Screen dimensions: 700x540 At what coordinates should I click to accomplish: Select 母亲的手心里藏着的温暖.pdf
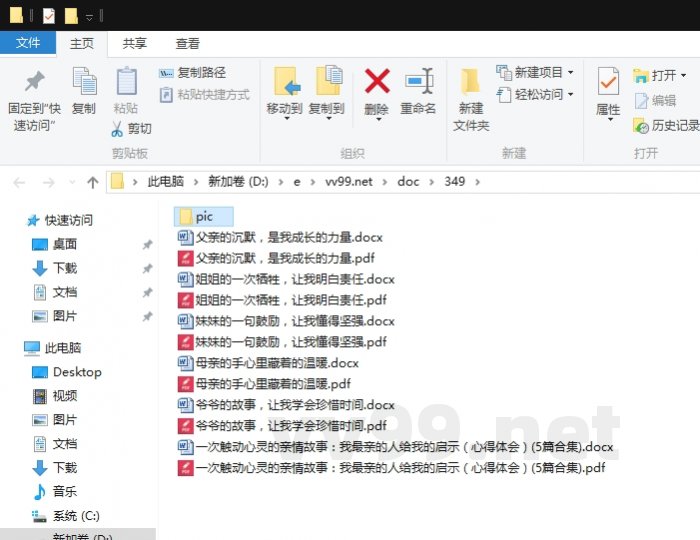(x=264, y=384)
